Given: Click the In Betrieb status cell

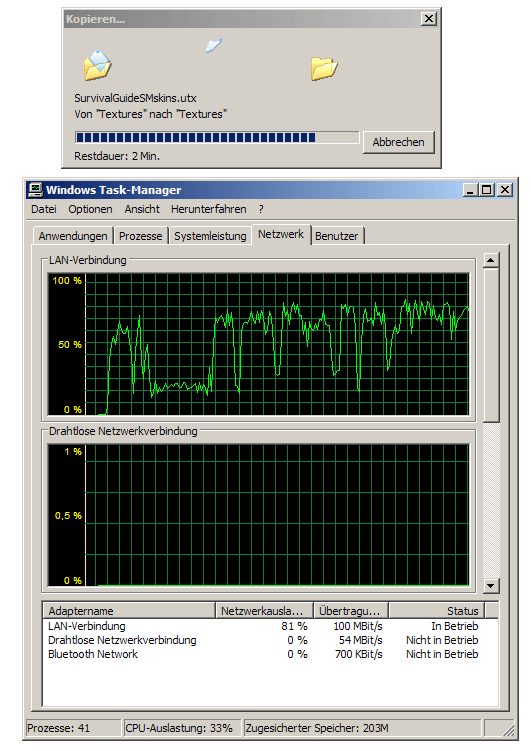Looking at the screenshot, I should [454, 626].
